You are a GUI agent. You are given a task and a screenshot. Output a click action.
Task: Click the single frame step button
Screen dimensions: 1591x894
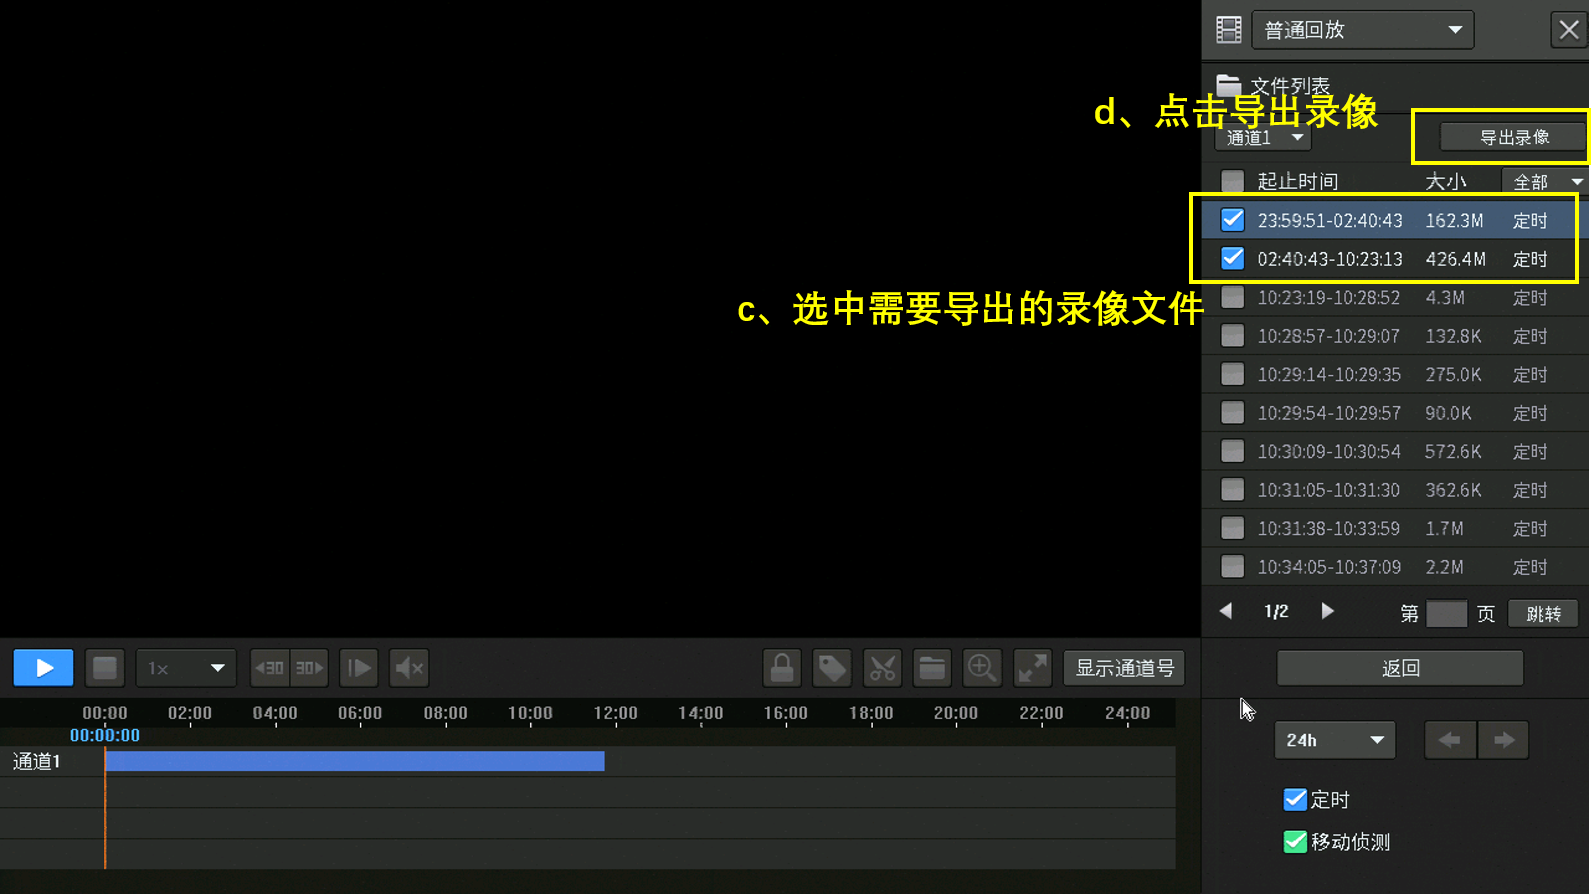(358, 668)
